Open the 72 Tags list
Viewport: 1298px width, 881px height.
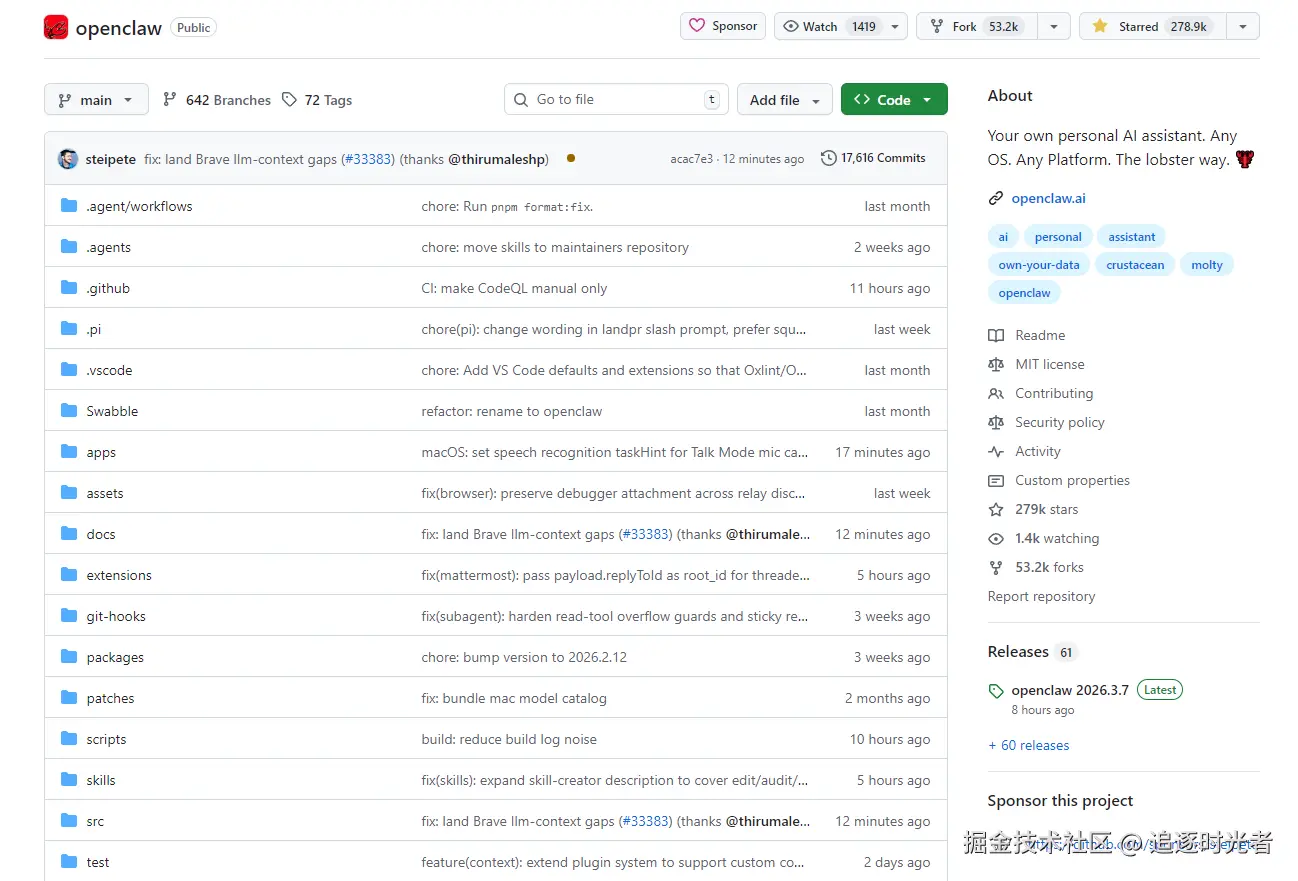317,100
